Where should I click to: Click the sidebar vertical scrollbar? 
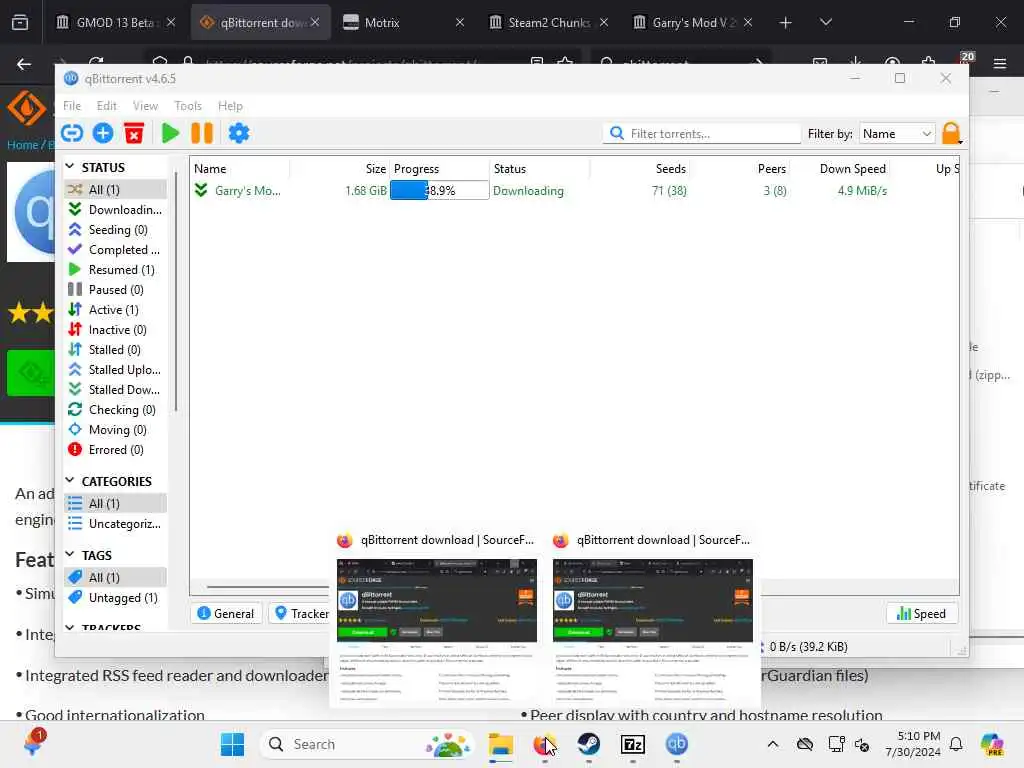(176, 291)
